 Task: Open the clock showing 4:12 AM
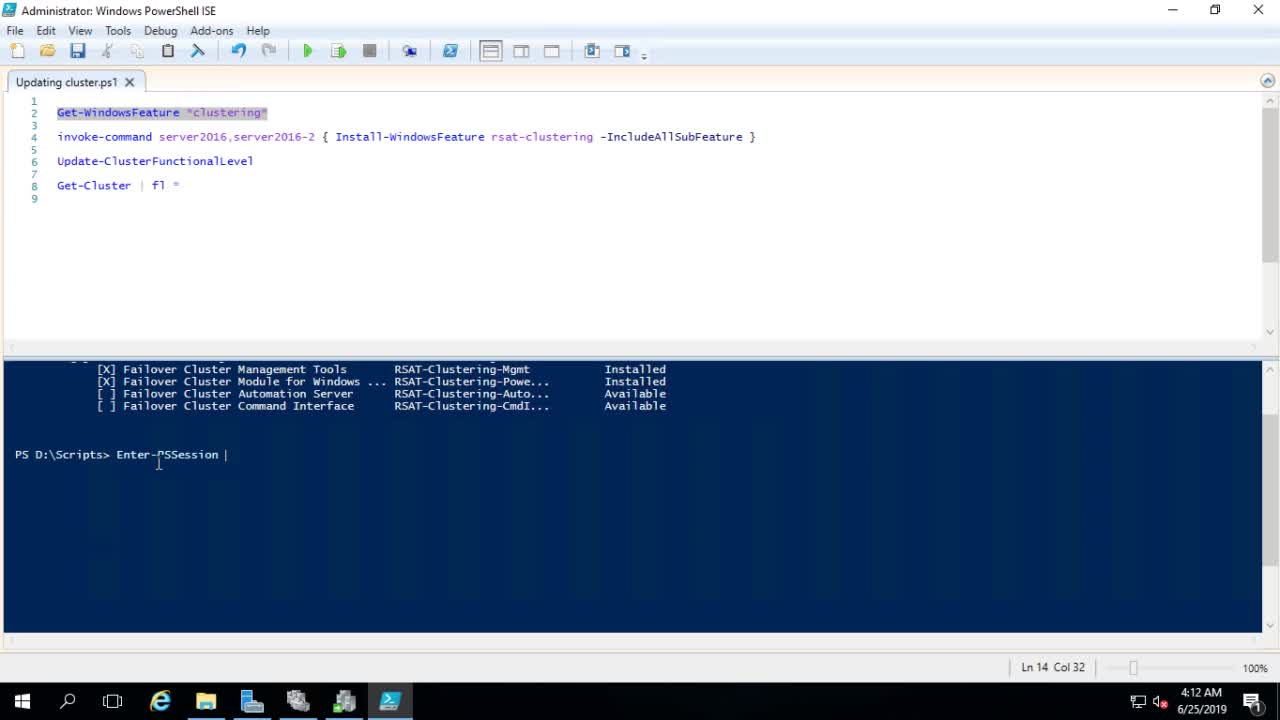[1201, 700]
